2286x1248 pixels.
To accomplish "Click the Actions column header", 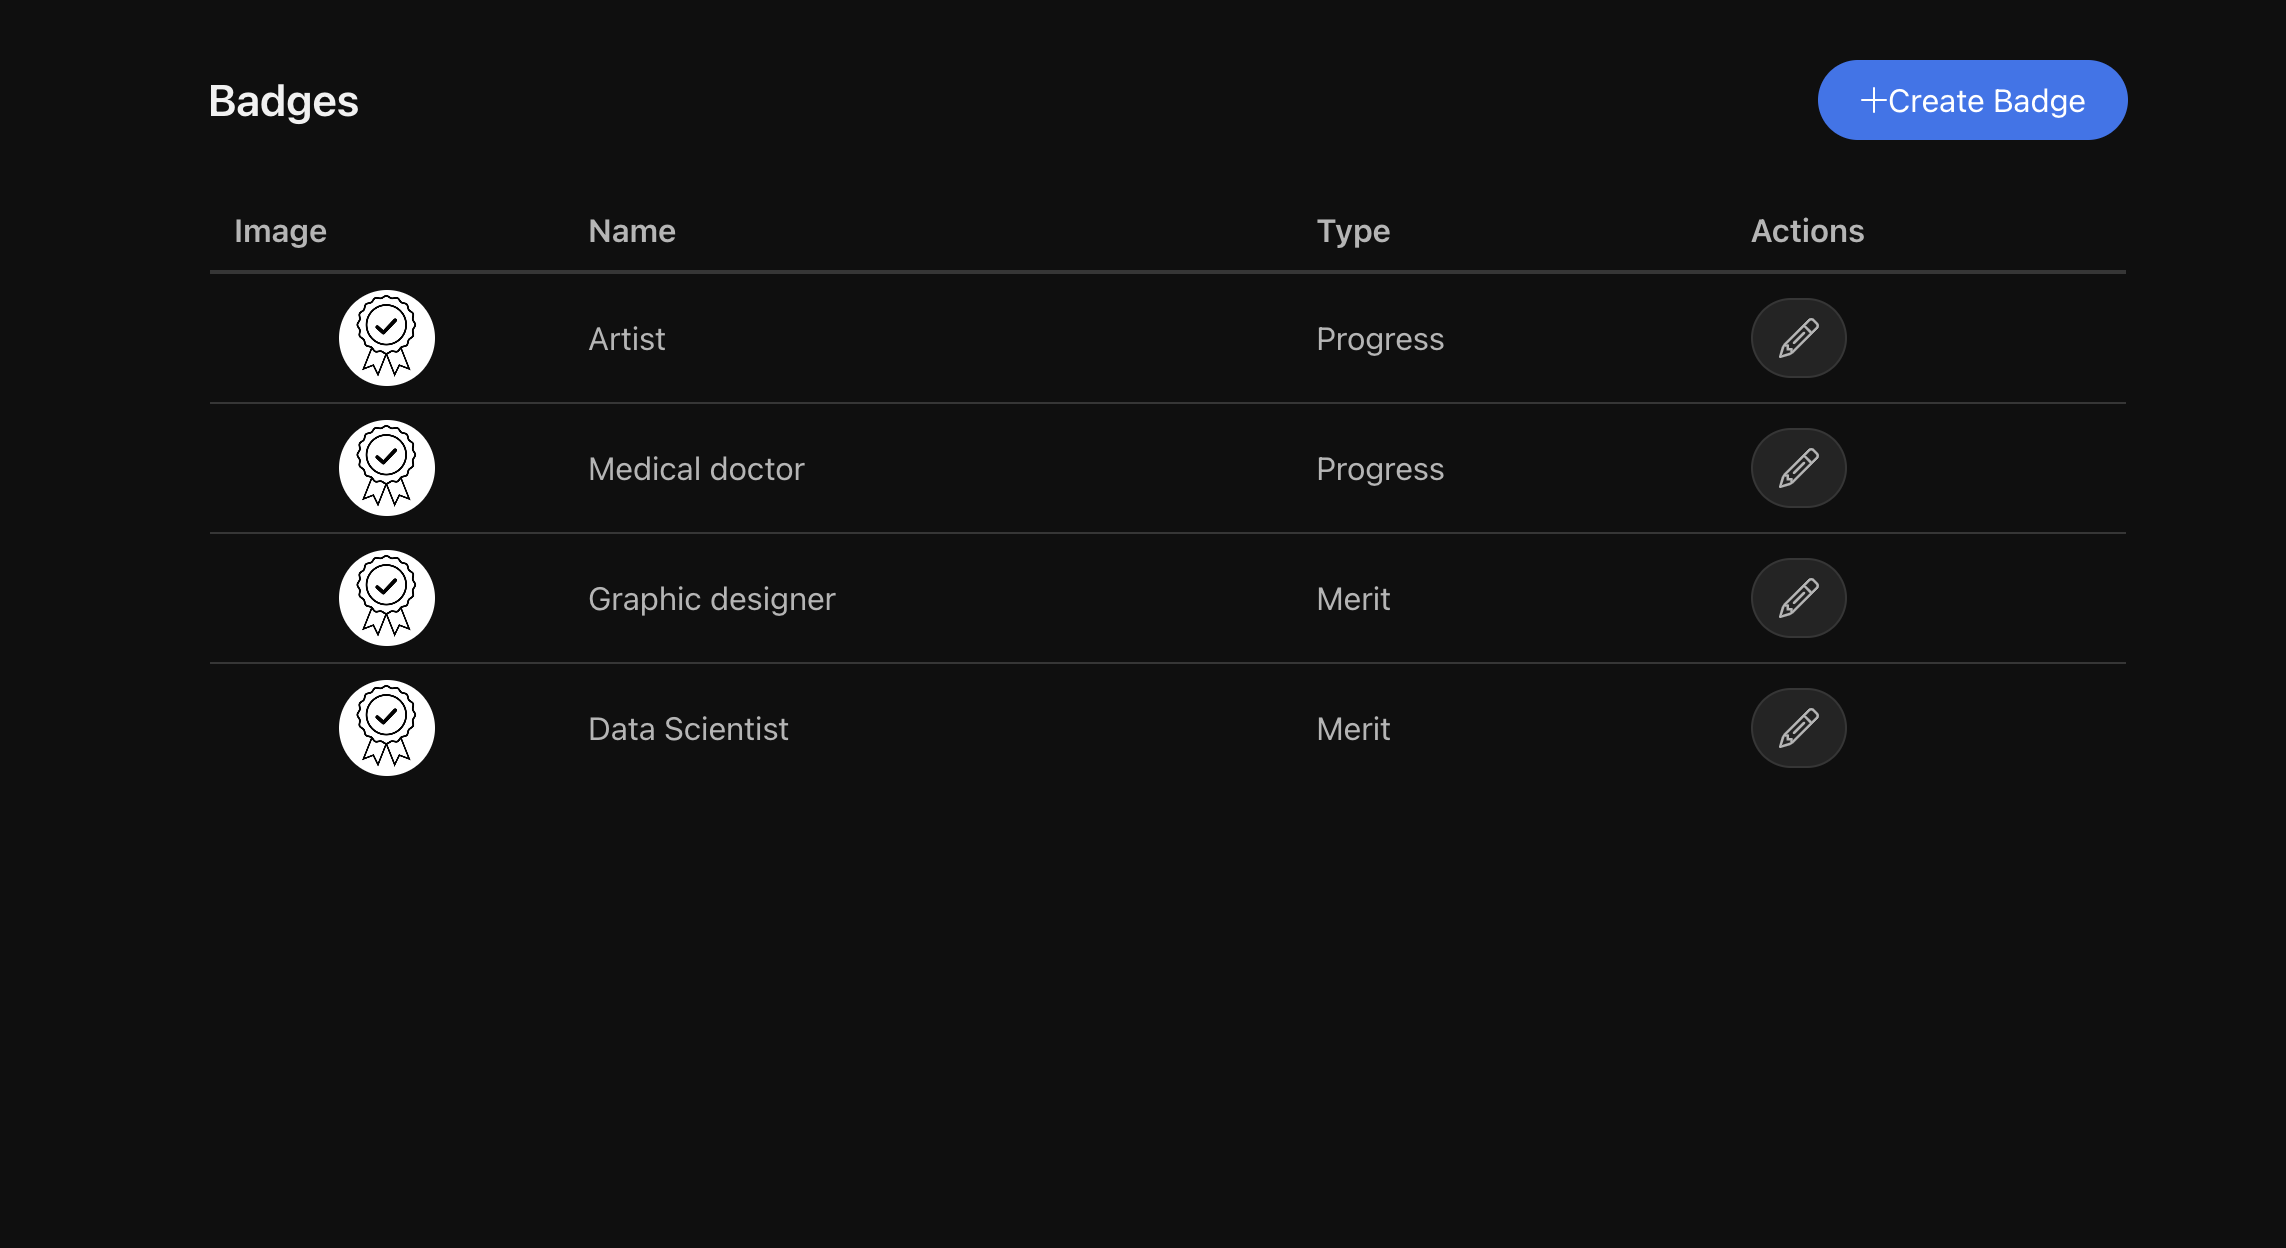I will [x=1806, y=231].
